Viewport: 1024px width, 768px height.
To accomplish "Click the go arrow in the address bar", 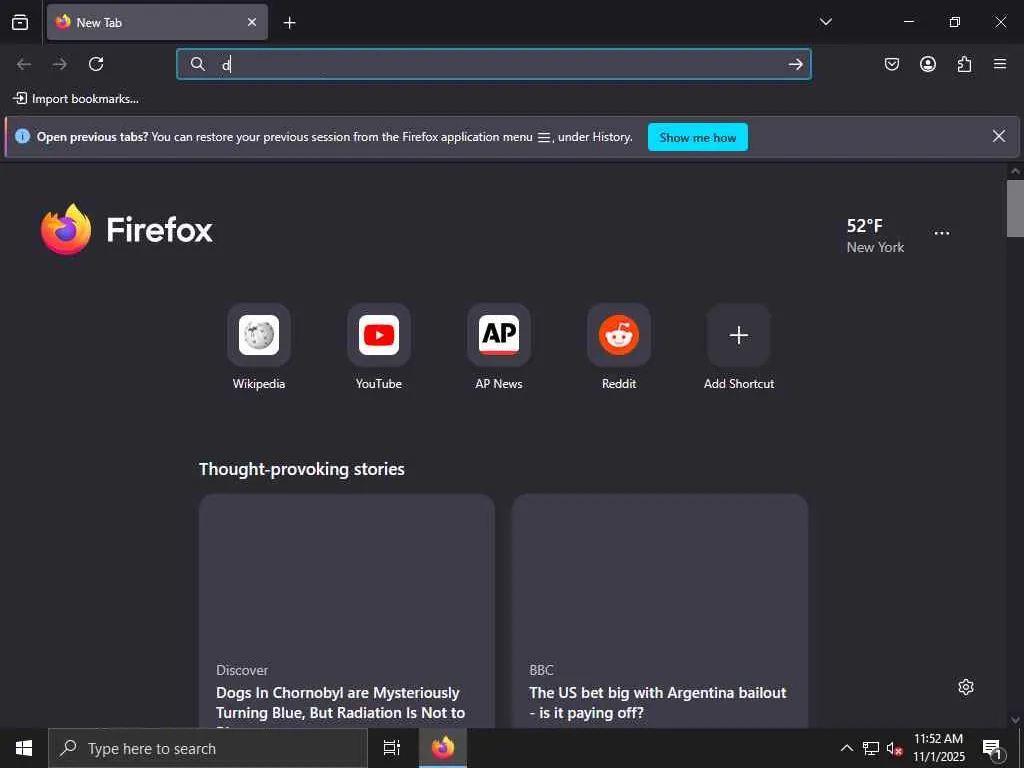I will tap(795, 64).
